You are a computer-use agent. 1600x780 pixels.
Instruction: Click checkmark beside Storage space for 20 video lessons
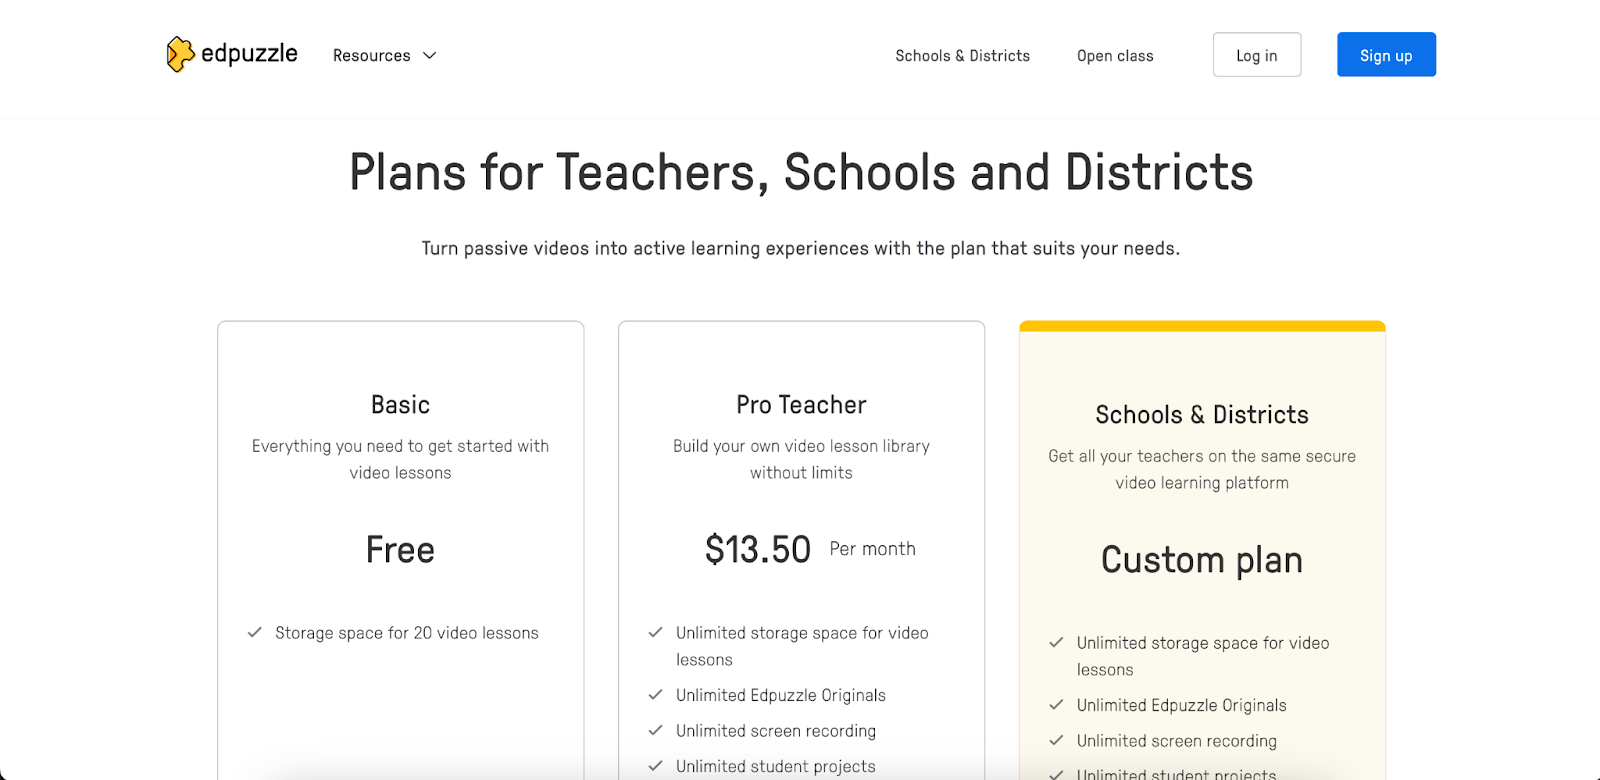point(255,632)
